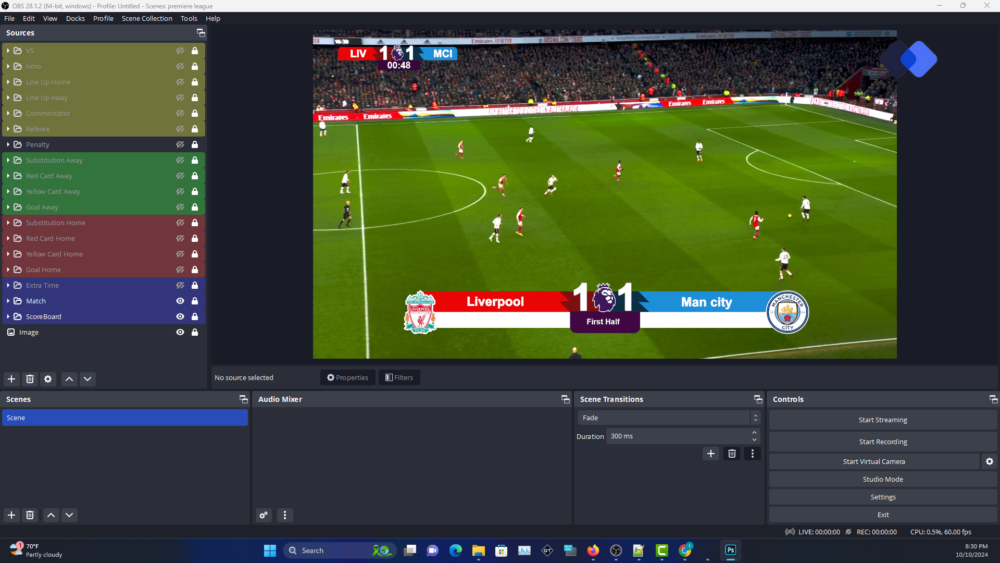Add a configurable scene transition
Image resolution: width=1000 pixels, height=563 pixels.
coord(710,453)
